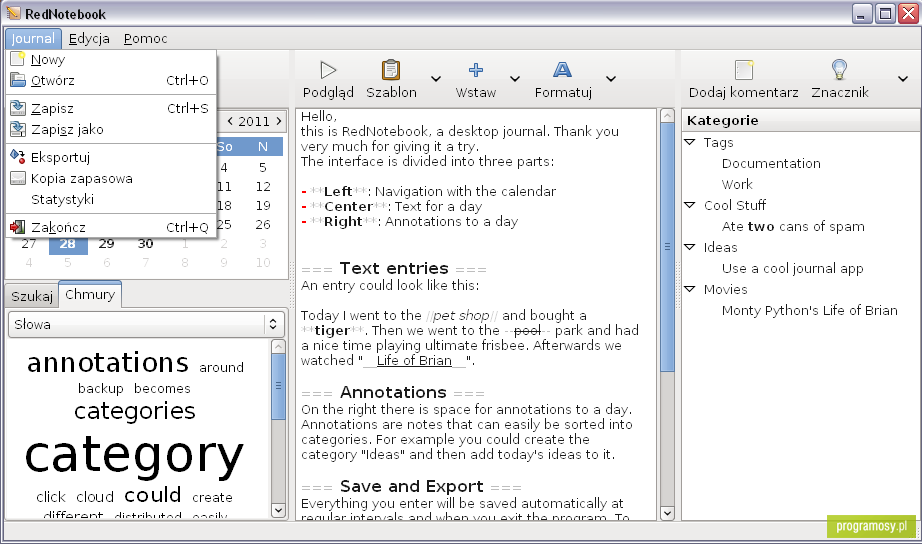Click the editor scrollbar up arrow
The image size is (922, 544).
click(667, 115)
